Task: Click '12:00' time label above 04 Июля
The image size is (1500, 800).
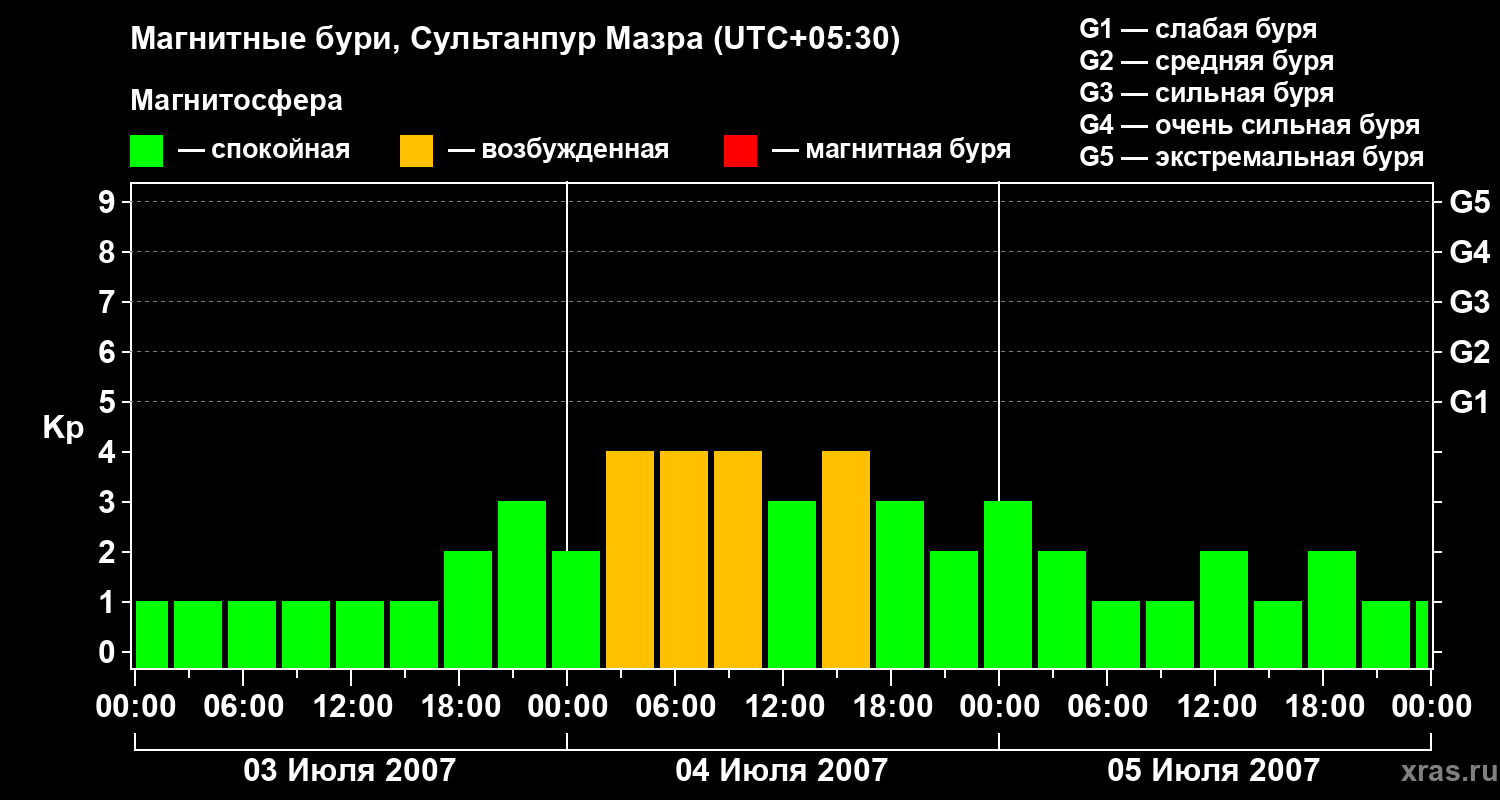Action: [x=783, y=707]
